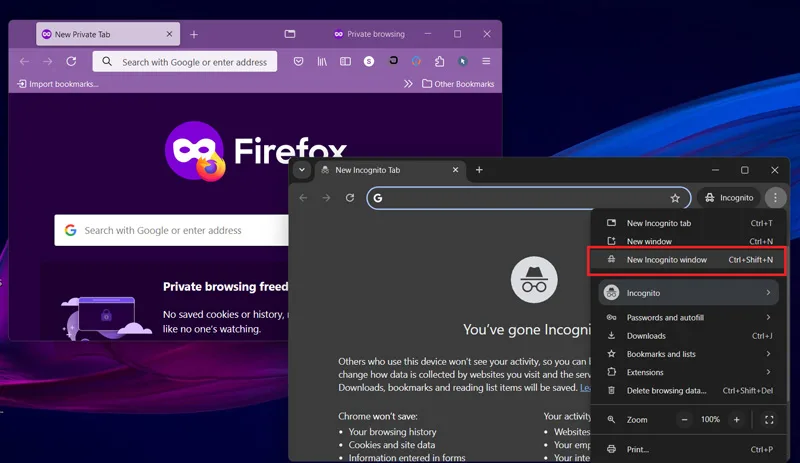Choose New Incognito window
The height and width of the screenshot is (463, 800).
click(x=689, y=260)
